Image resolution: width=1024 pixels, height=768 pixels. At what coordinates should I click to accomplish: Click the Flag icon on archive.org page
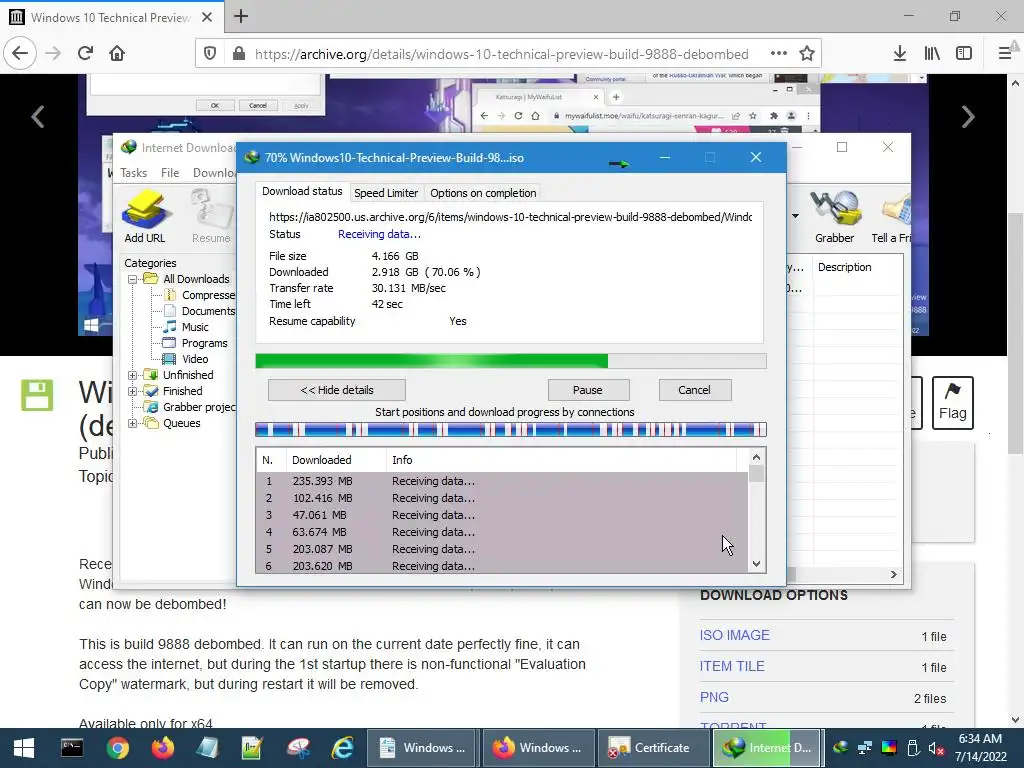point(952,402)
